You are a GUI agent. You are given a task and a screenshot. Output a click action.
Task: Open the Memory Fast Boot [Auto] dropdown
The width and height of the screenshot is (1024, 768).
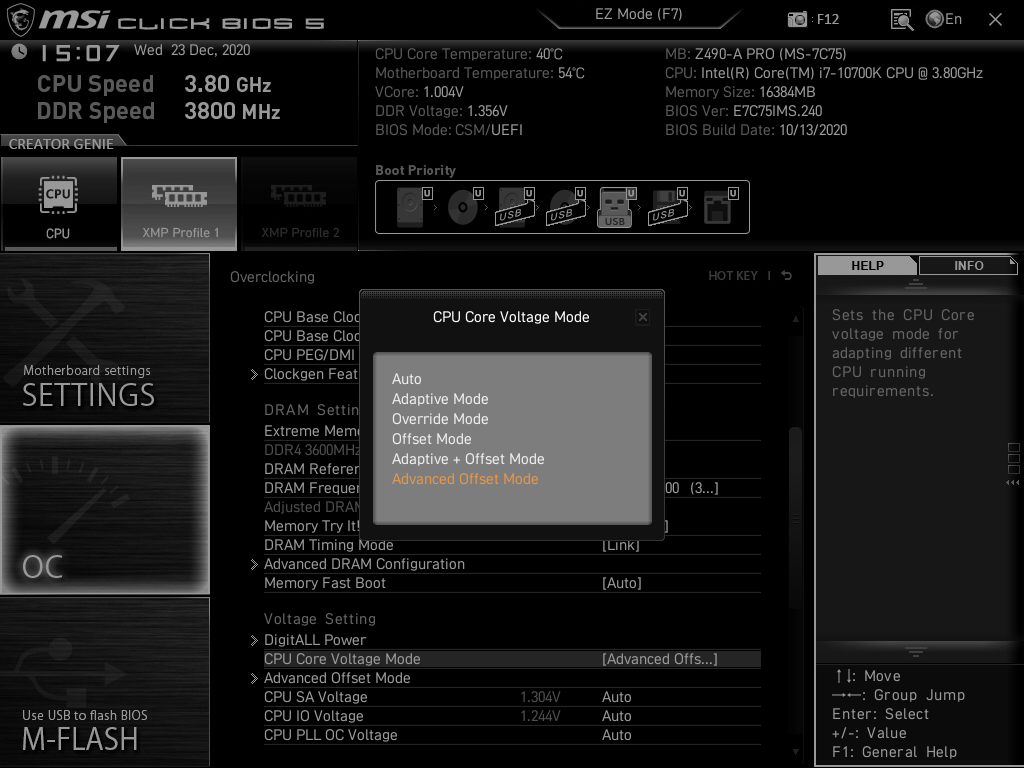[622, 583]
